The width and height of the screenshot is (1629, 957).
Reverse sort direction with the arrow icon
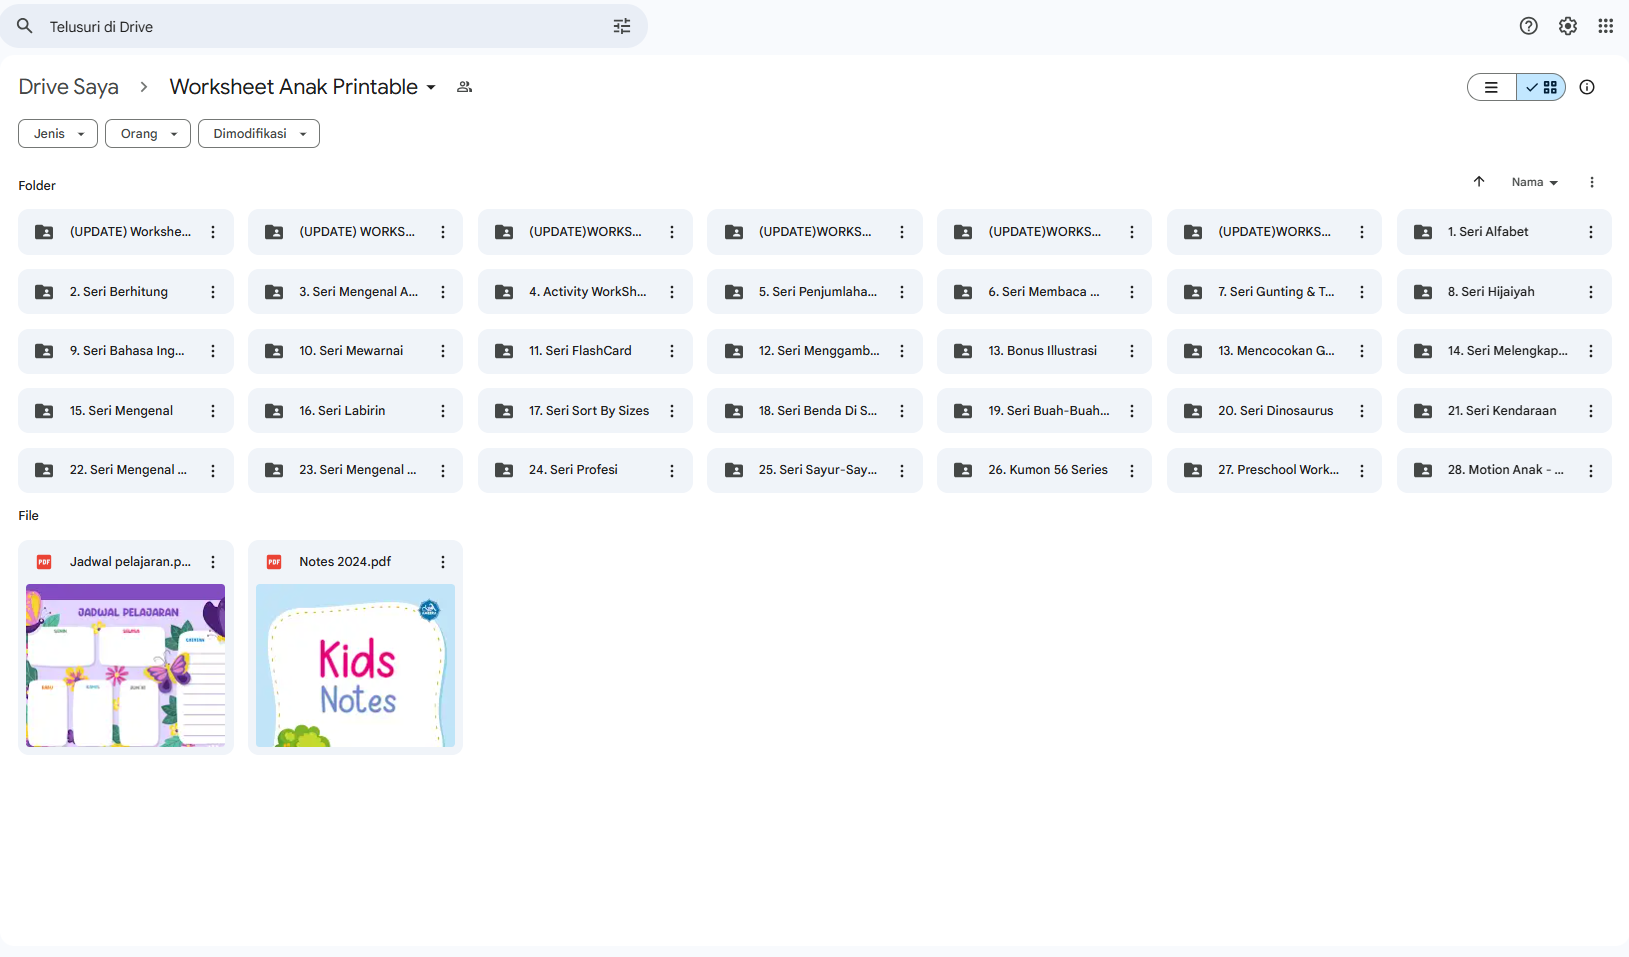[x=1479, y=182]
